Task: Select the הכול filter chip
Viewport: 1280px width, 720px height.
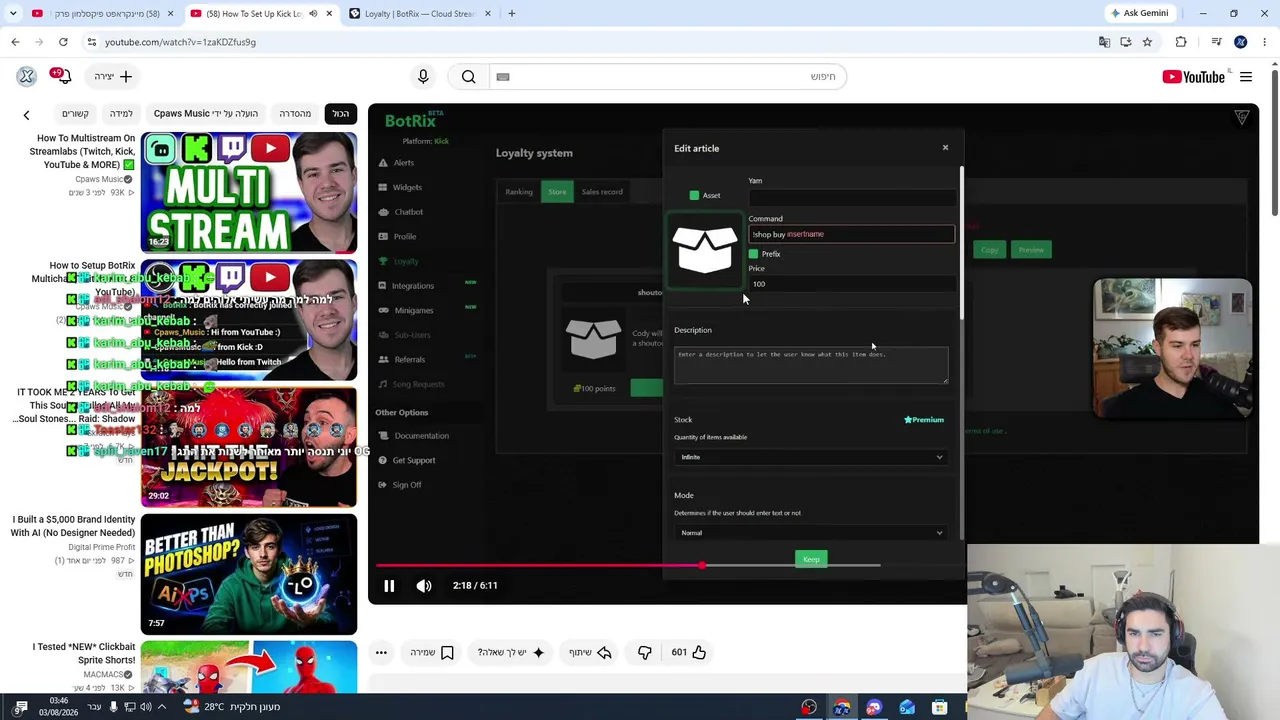Action: coord(341,114)
